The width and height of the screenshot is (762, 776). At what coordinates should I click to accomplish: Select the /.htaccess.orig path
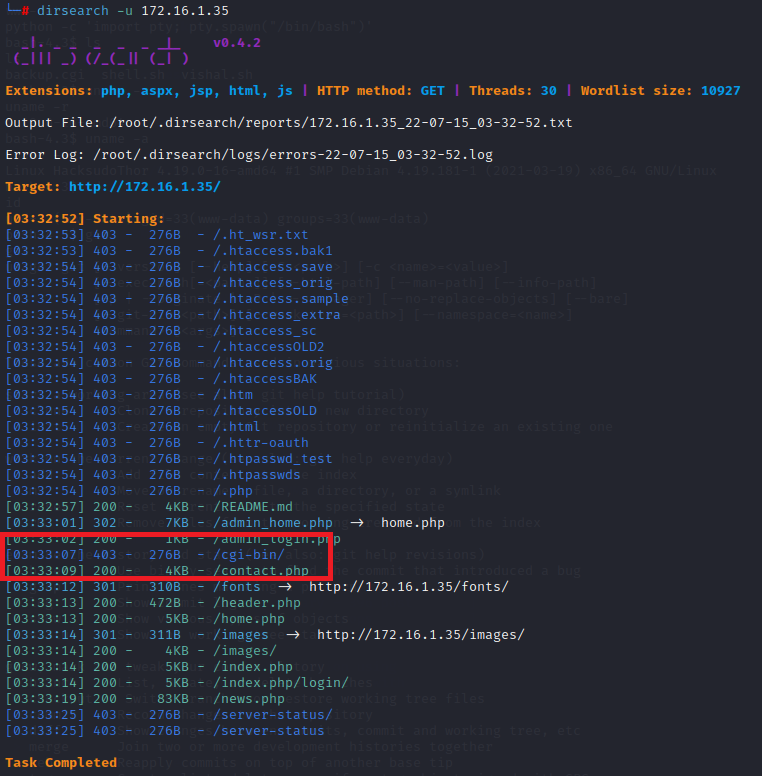[273, 363]
